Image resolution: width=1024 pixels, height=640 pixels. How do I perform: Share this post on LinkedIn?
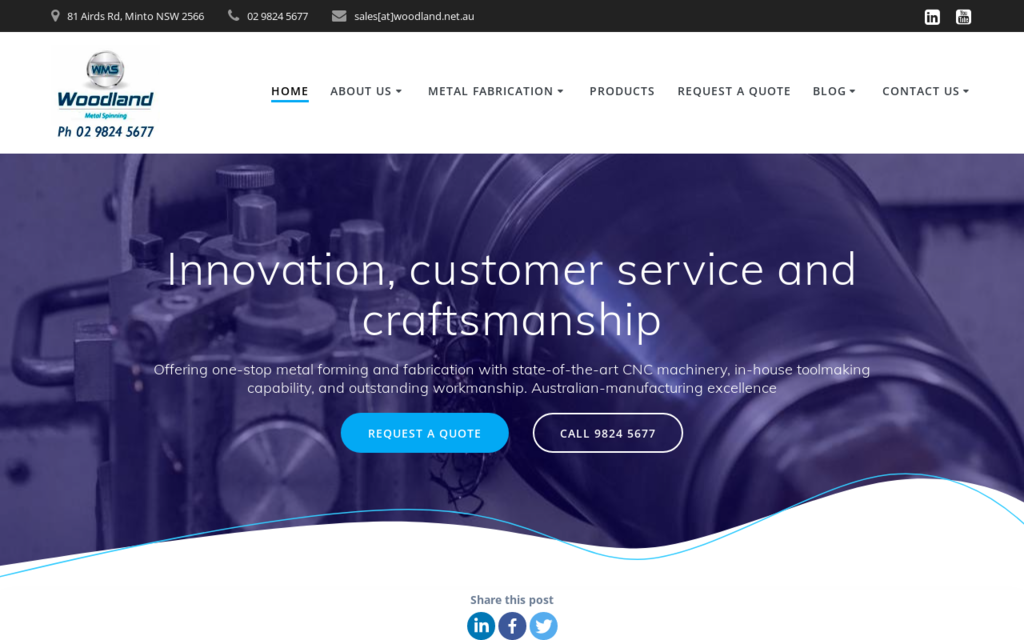pos(481,626)
